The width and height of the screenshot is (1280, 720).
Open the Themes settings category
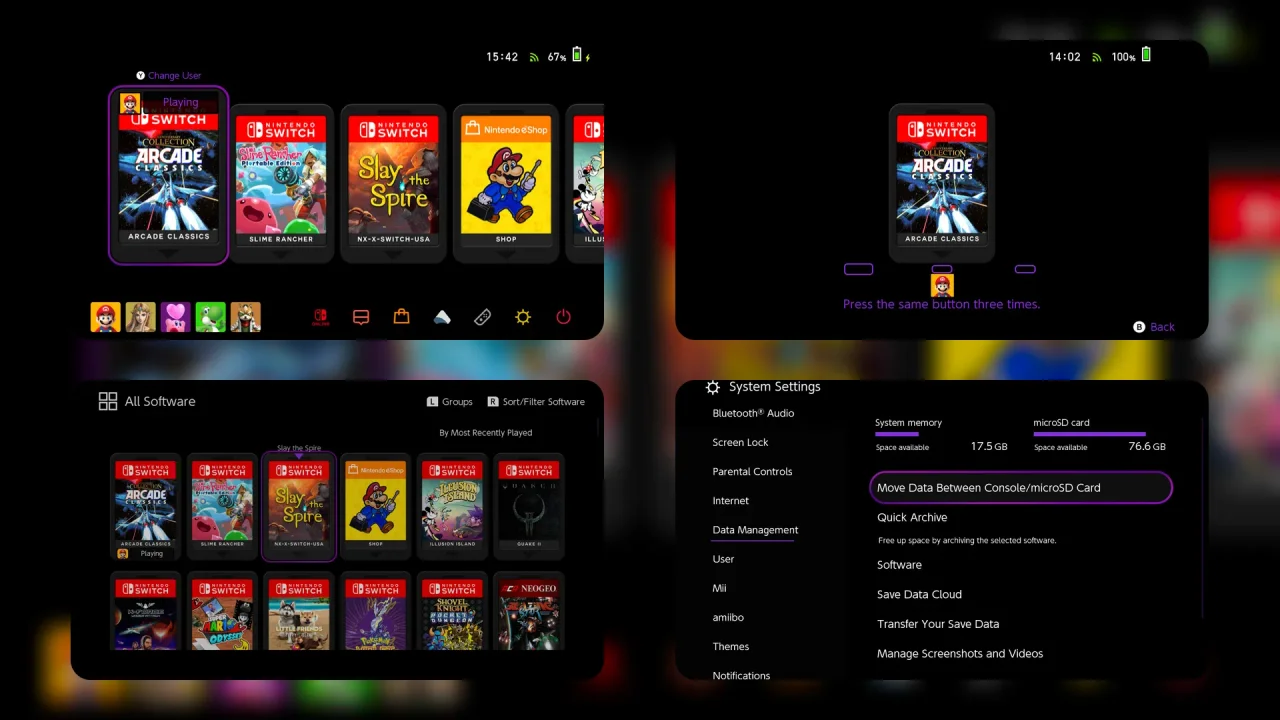pos(730,647)
